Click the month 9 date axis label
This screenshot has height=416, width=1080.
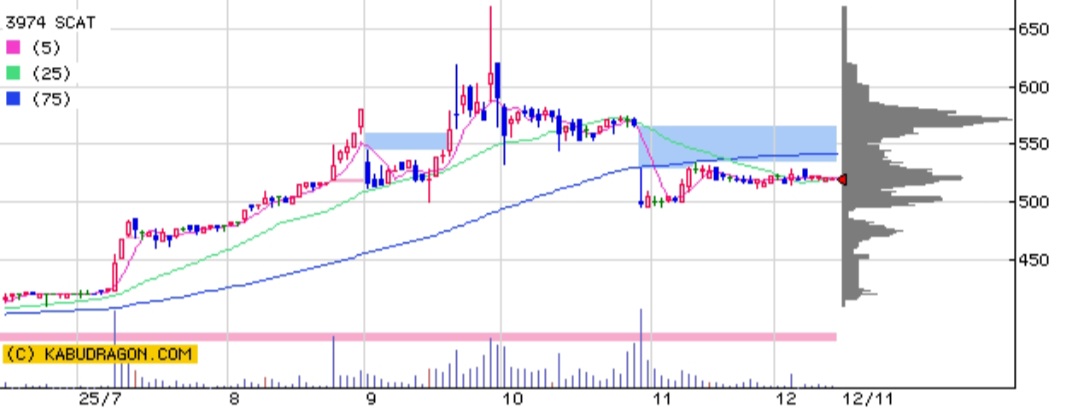[371, 399]
